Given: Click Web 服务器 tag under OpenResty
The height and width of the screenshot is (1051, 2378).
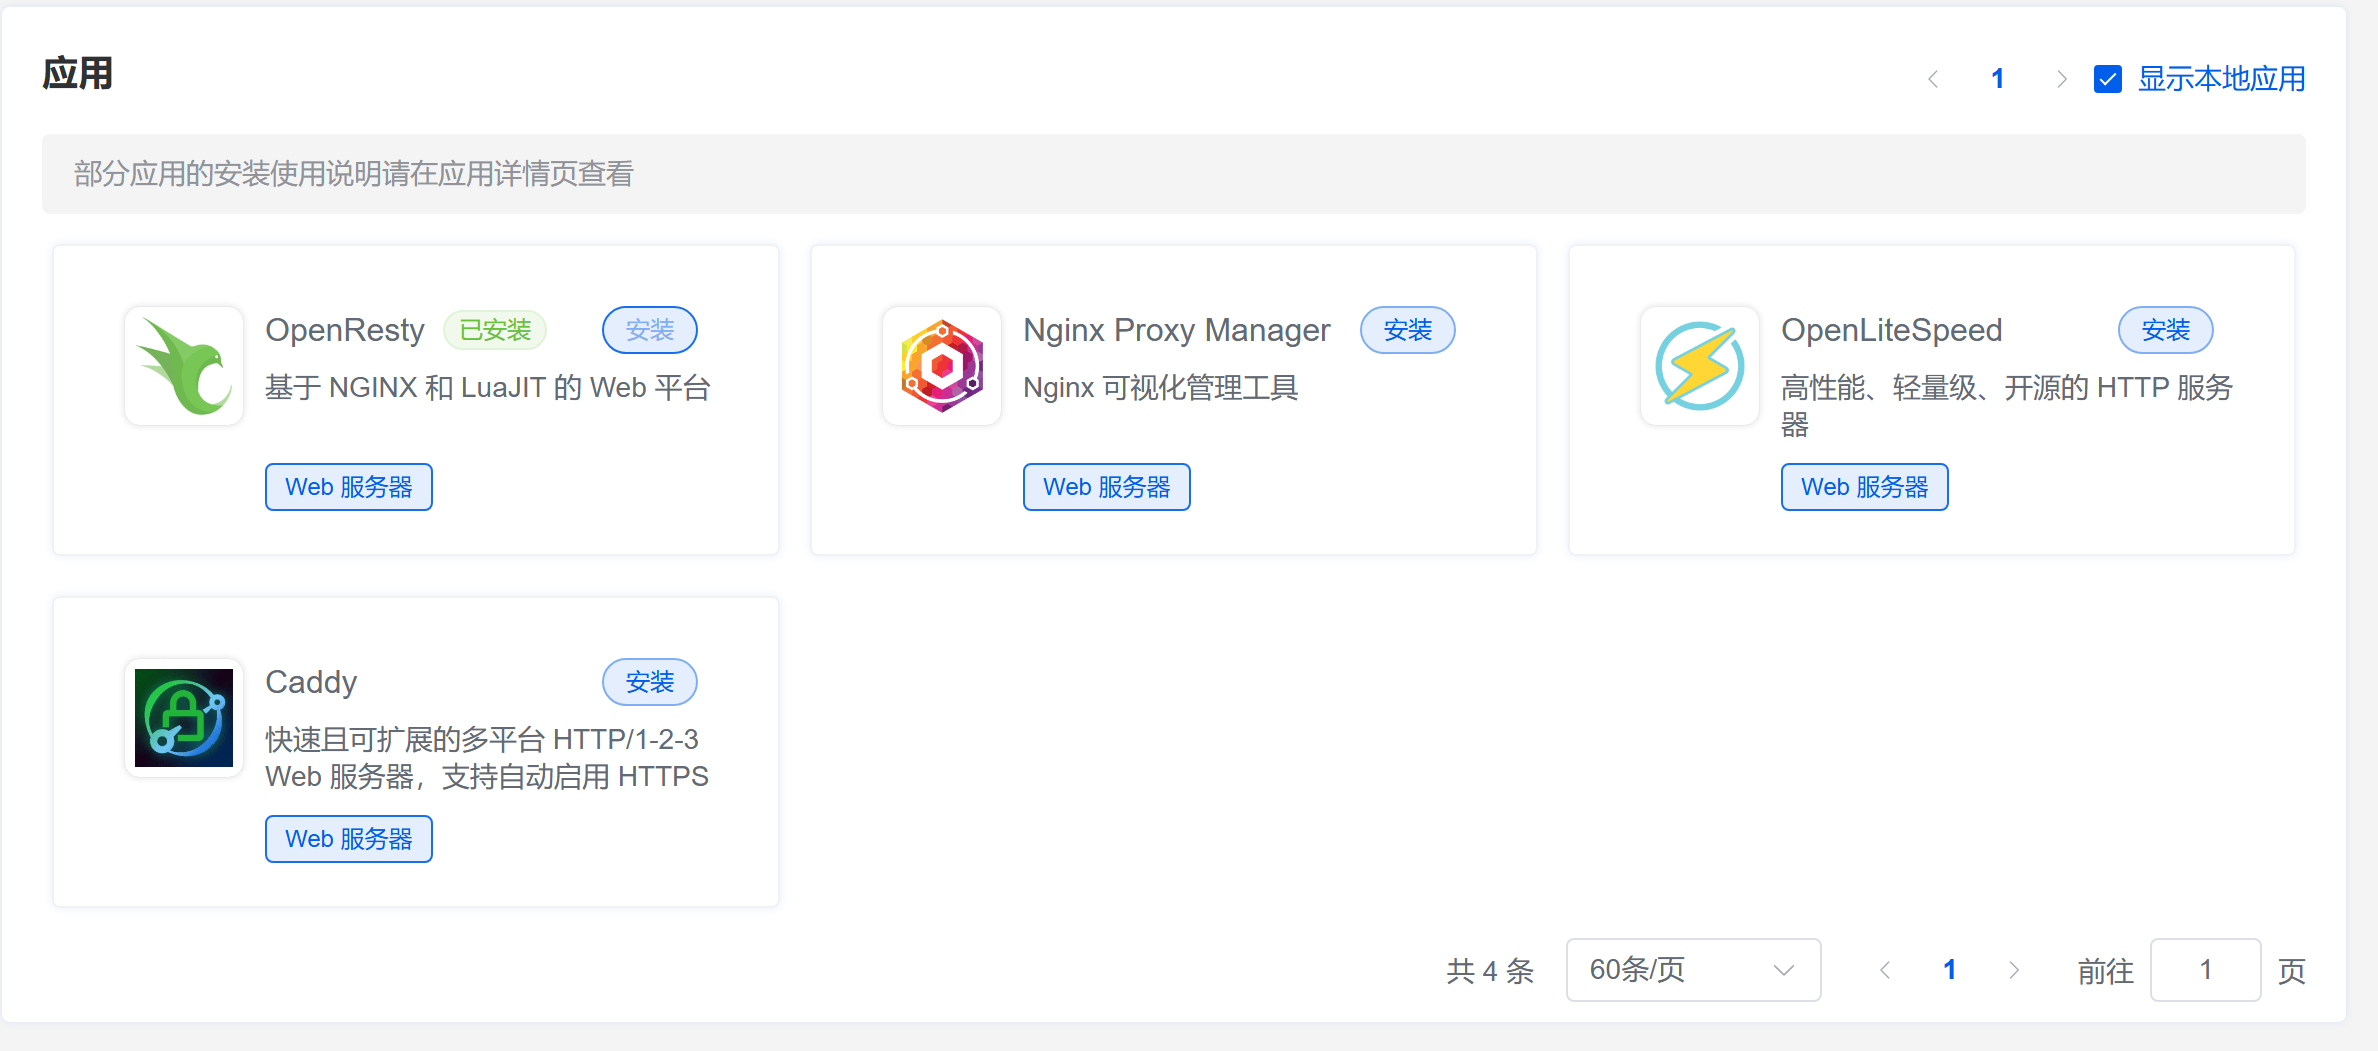Looking at the screenshot, I should point(348,487).
